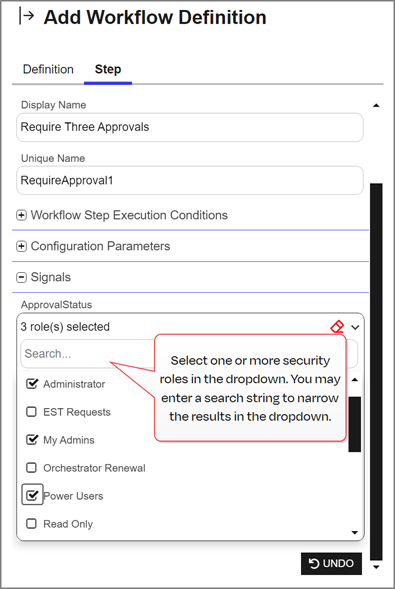This screenshot has width=395, height=589.
Task: Collapse panel using arrow icon beside title
Action: click(x=27, y=17)
